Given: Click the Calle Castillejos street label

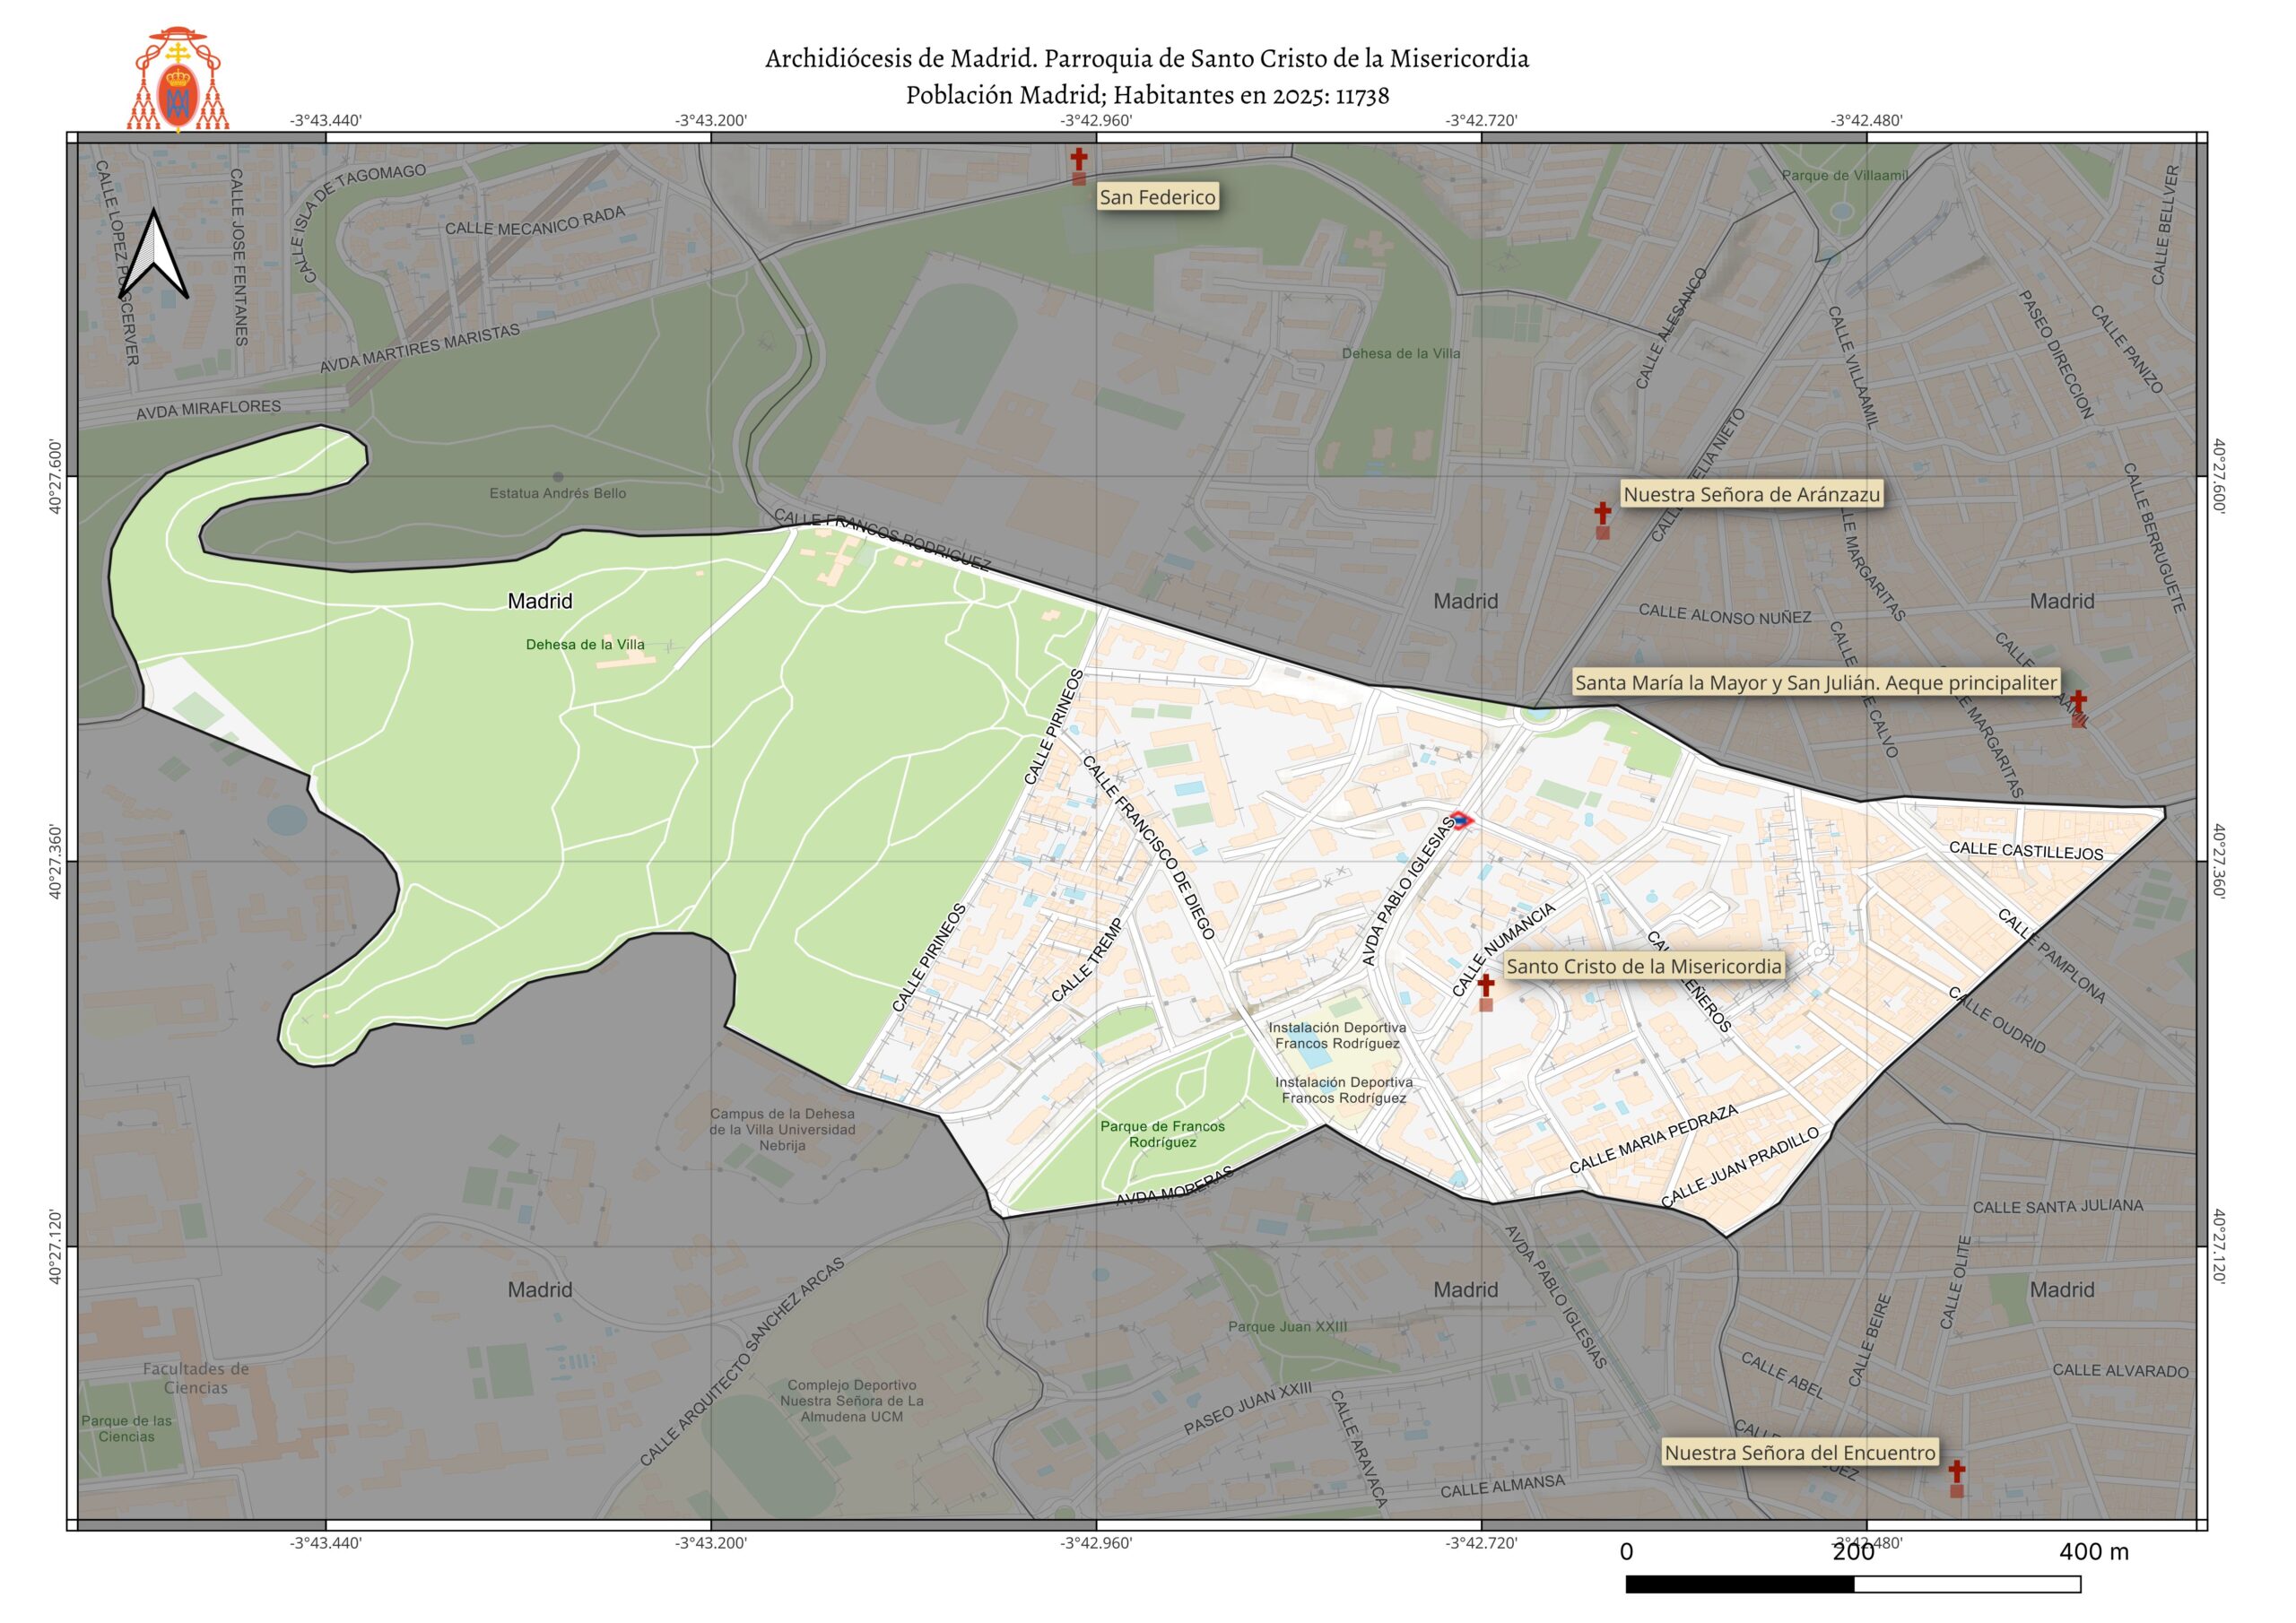Looking at the screenshot, I should (x=2026, y=851).
